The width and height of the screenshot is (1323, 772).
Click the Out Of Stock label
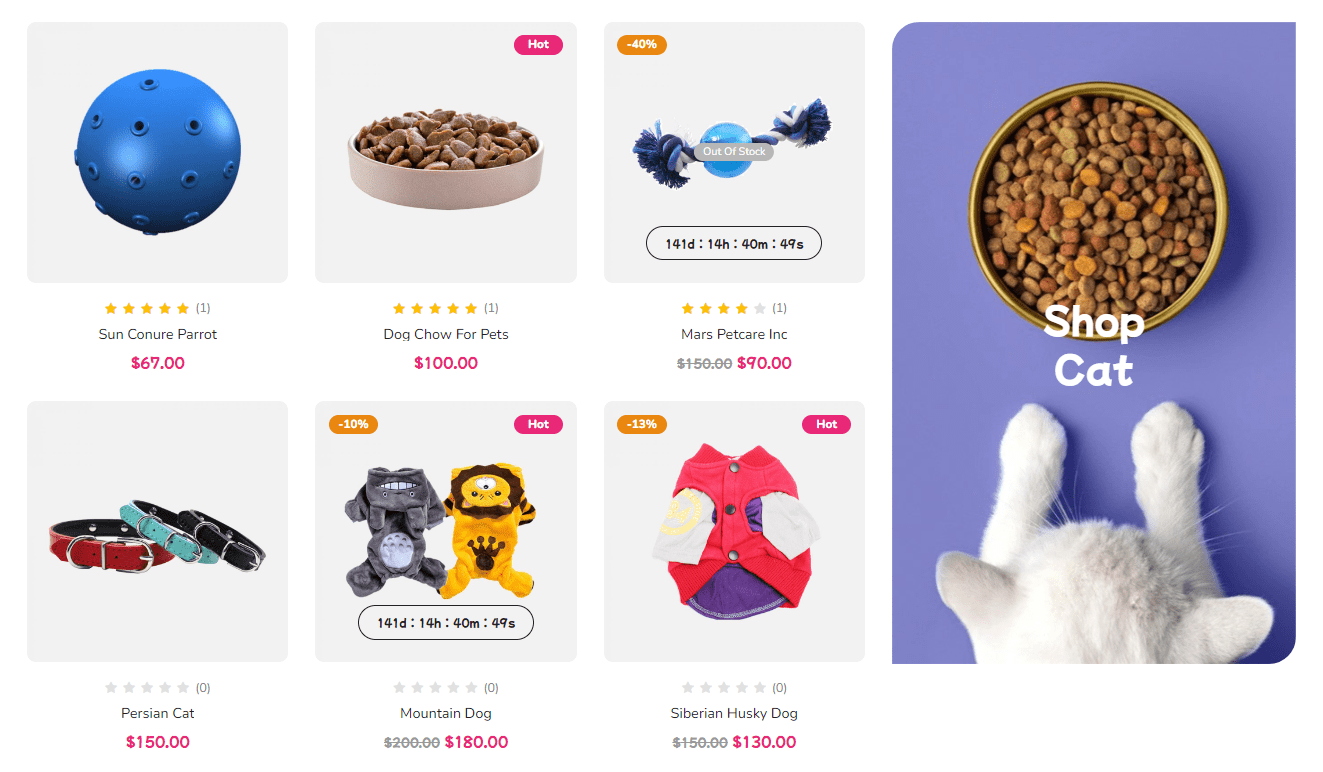pyautogui.click(x=734, y=152)
